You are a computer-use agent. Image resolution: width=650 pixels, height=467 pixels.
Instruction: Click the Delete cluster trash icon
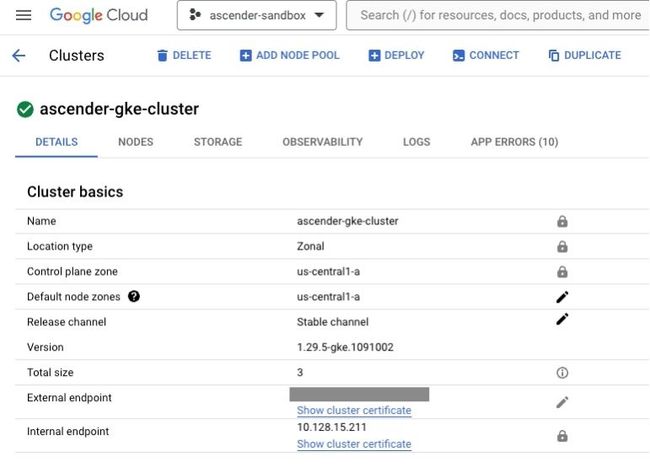click(x=162, y=55)
